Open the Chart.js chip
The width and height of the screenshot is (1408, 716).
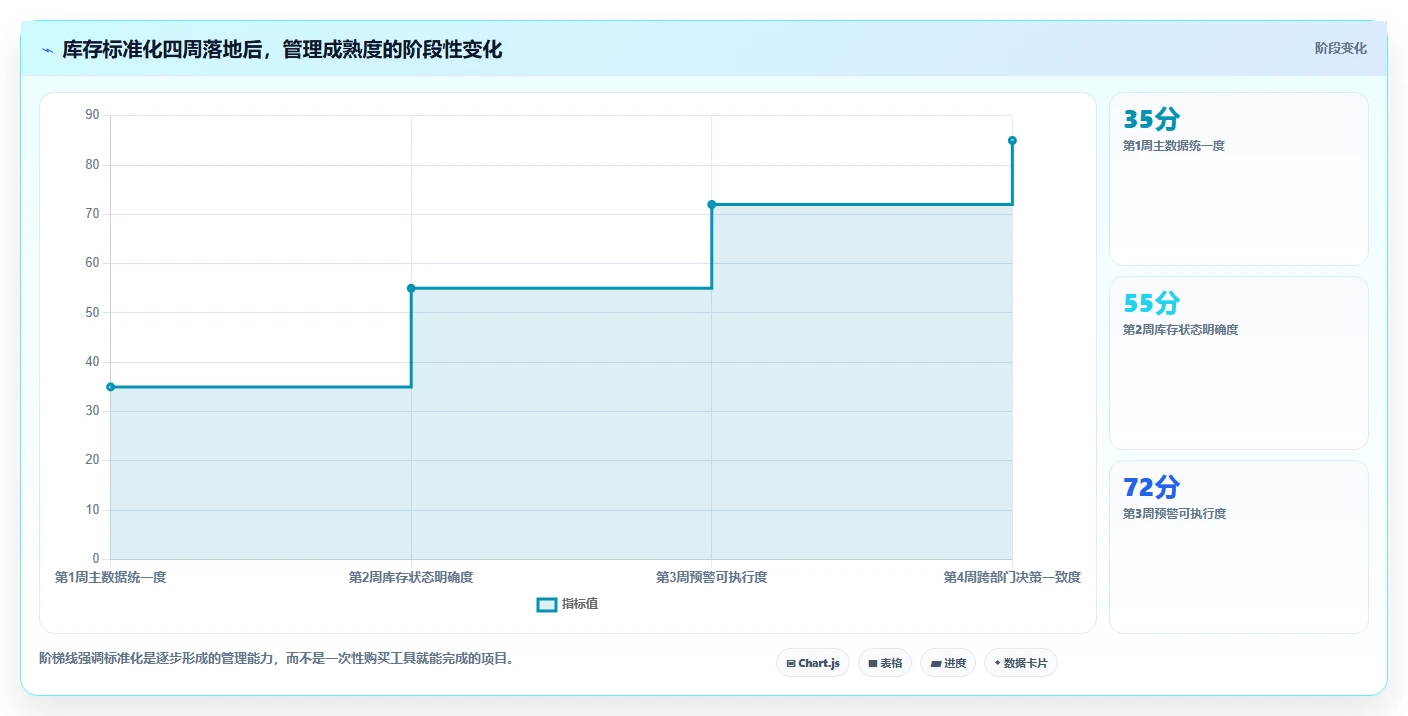tap(812, 663)
